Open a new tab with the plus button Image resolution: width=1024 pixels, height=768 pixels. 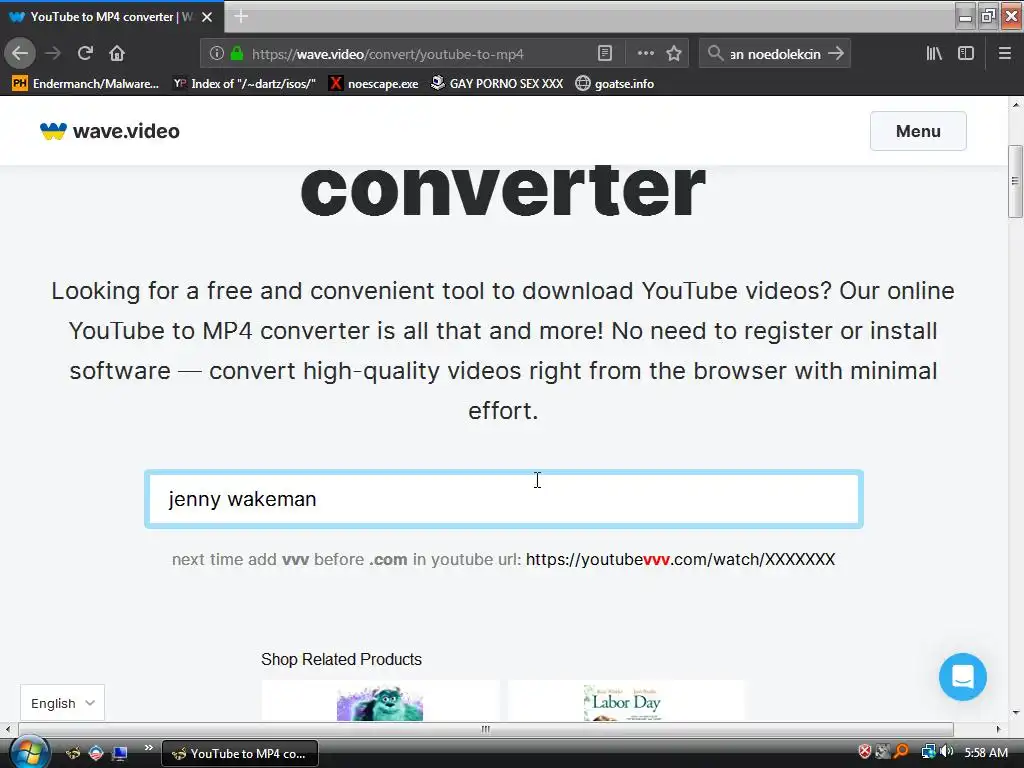pos(241,16)
